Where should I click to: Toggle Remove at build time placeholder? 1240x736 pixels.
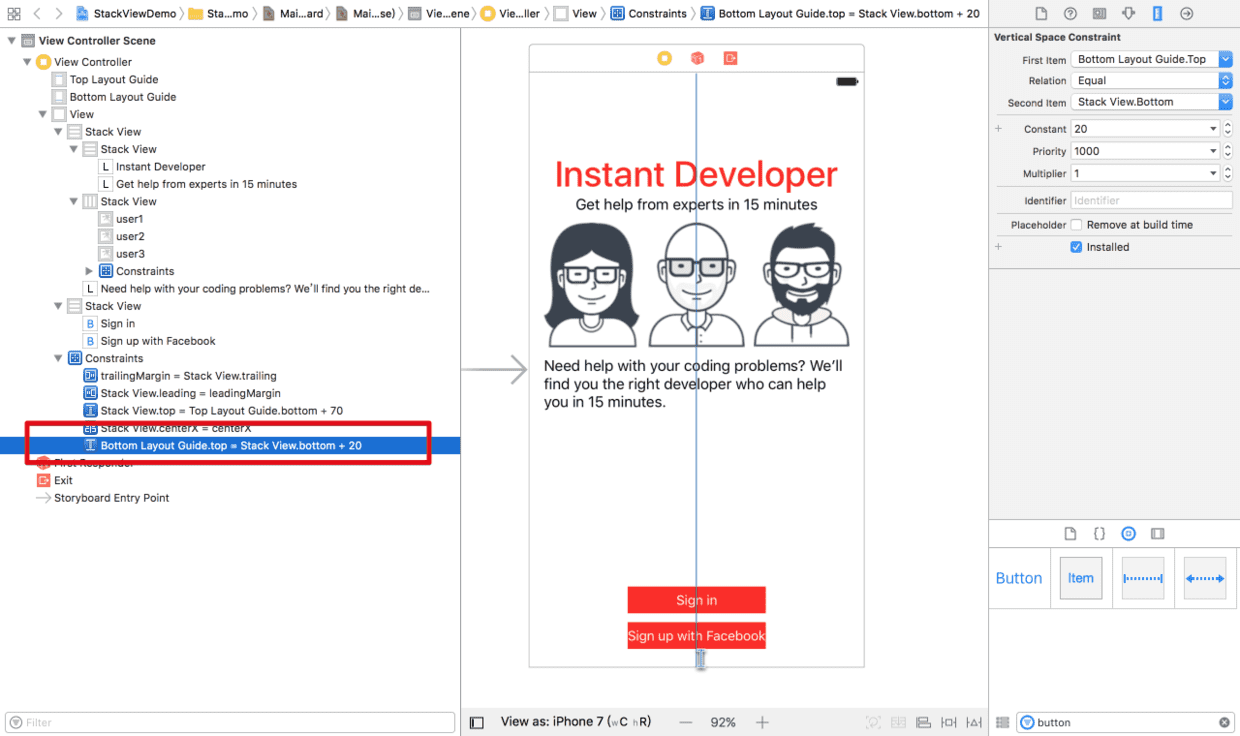pos(1076,225)
